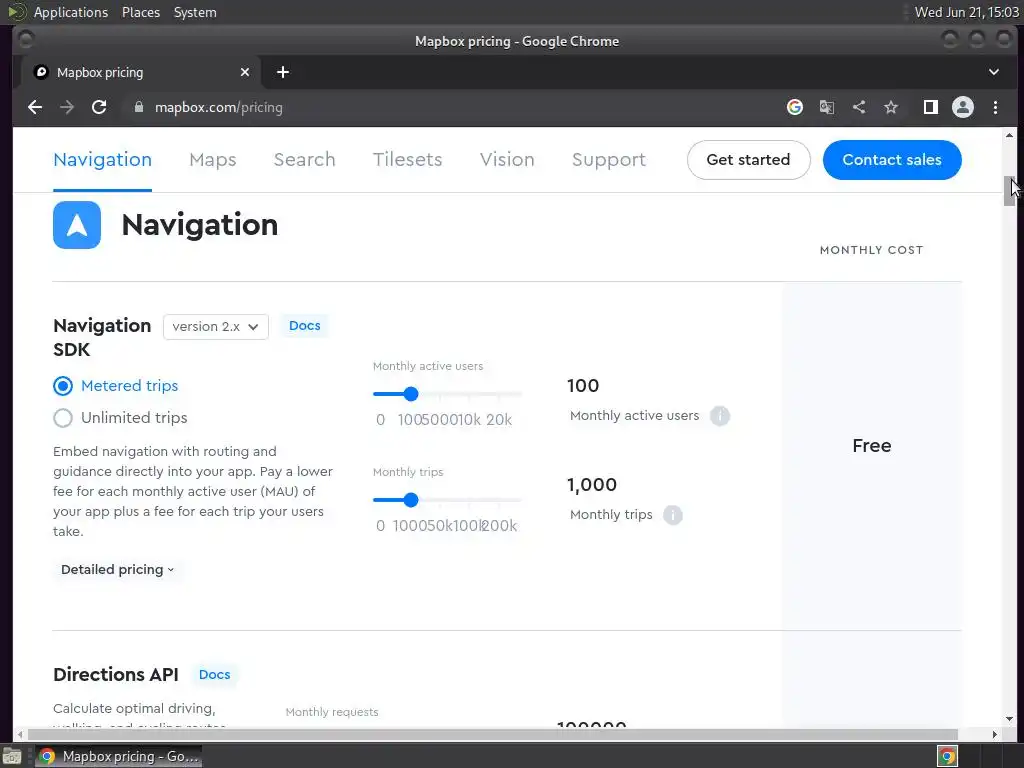
Task: Open the version 2.x dropdown
Action: (x=216, y=327)
